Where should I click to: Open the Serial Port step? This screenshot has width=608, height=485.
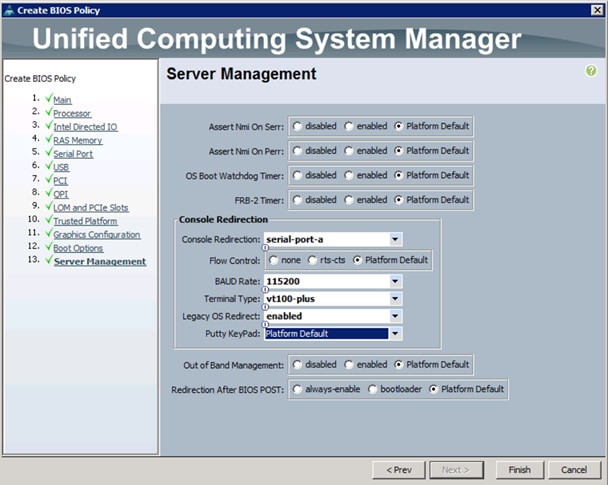73,154
